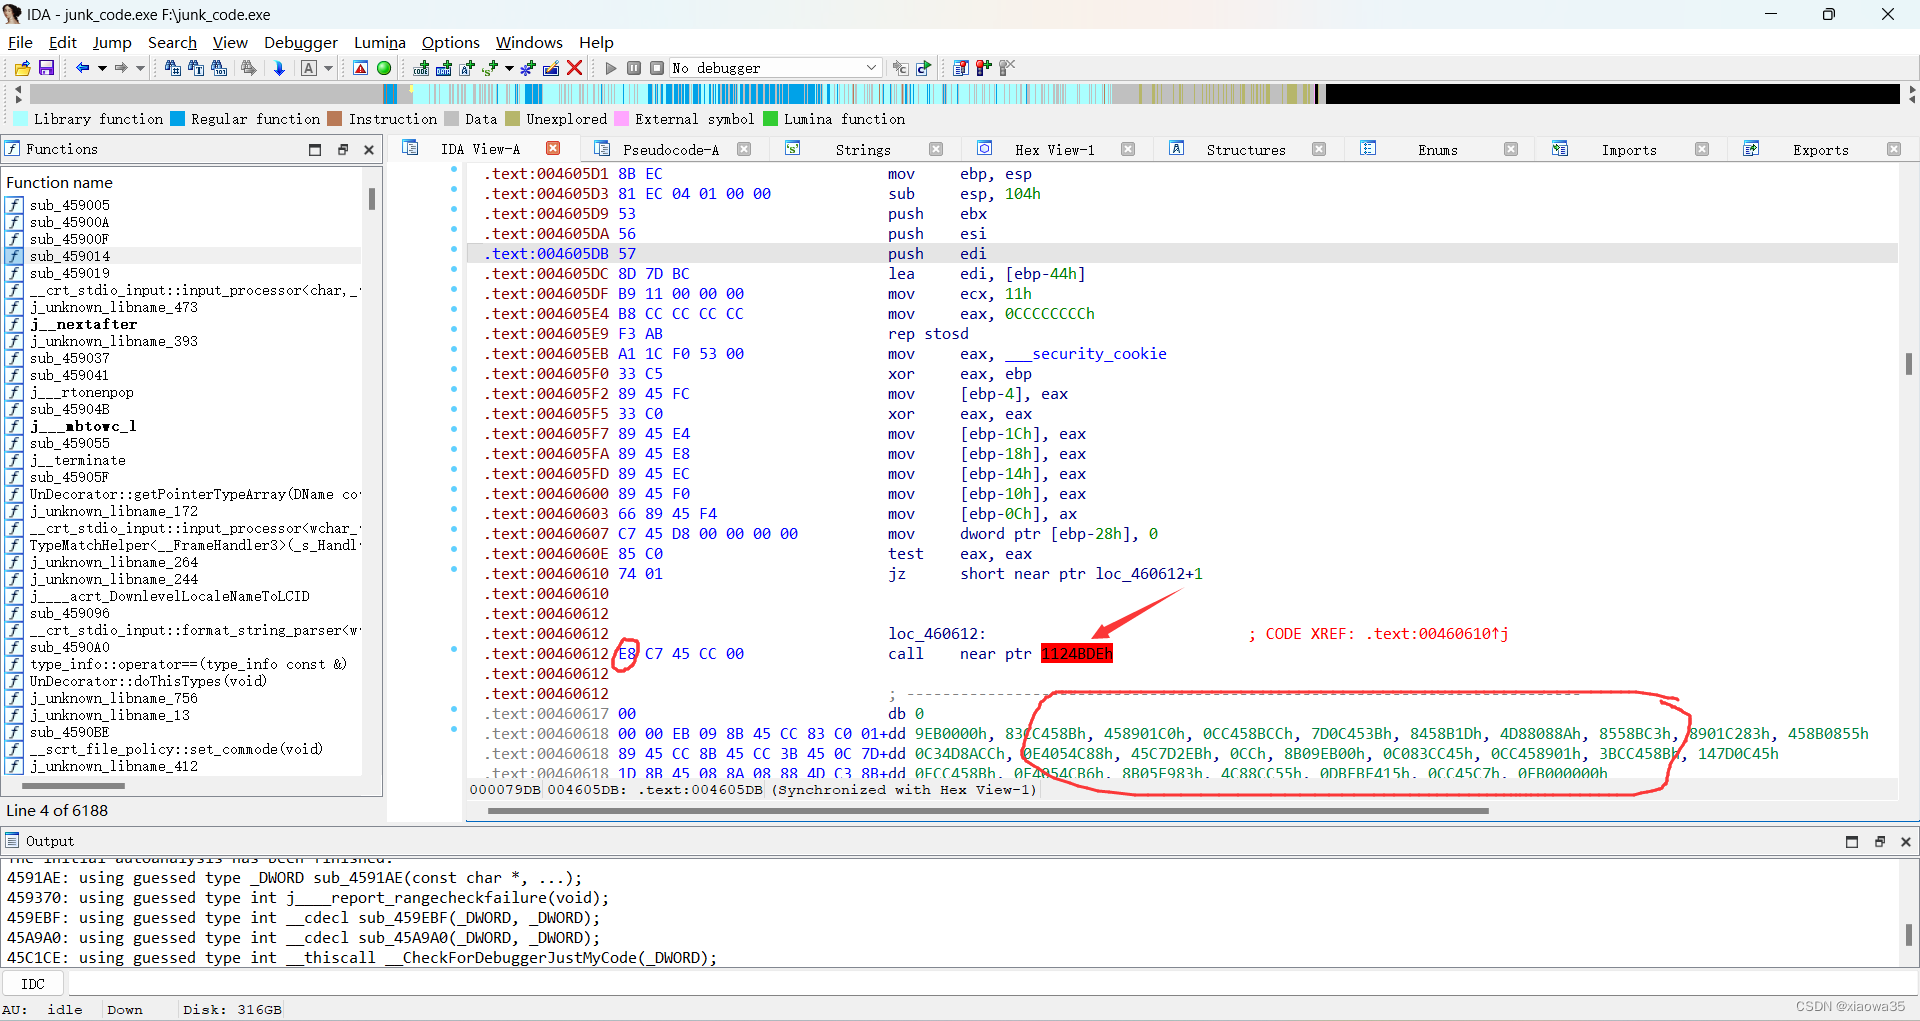Switch to the Hex View-1 tab
Screen dimensions: 1920x1021
point(1055,149)
